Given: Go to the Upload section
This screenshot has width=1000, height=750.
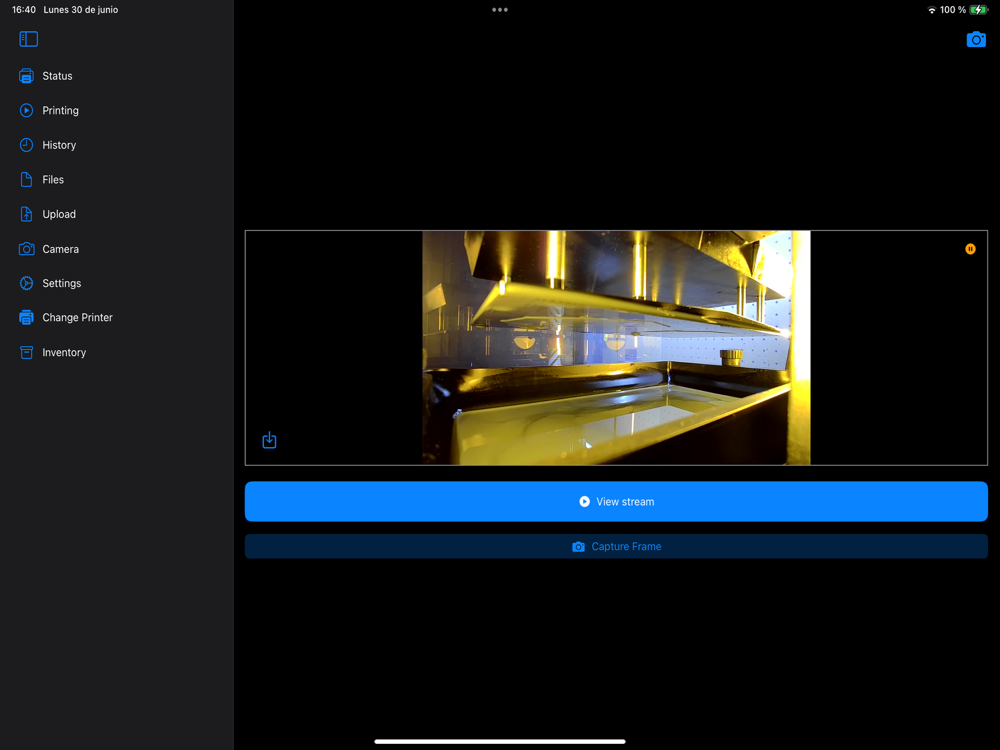Looking at the screenshot, I should click(x=59, y=214).
